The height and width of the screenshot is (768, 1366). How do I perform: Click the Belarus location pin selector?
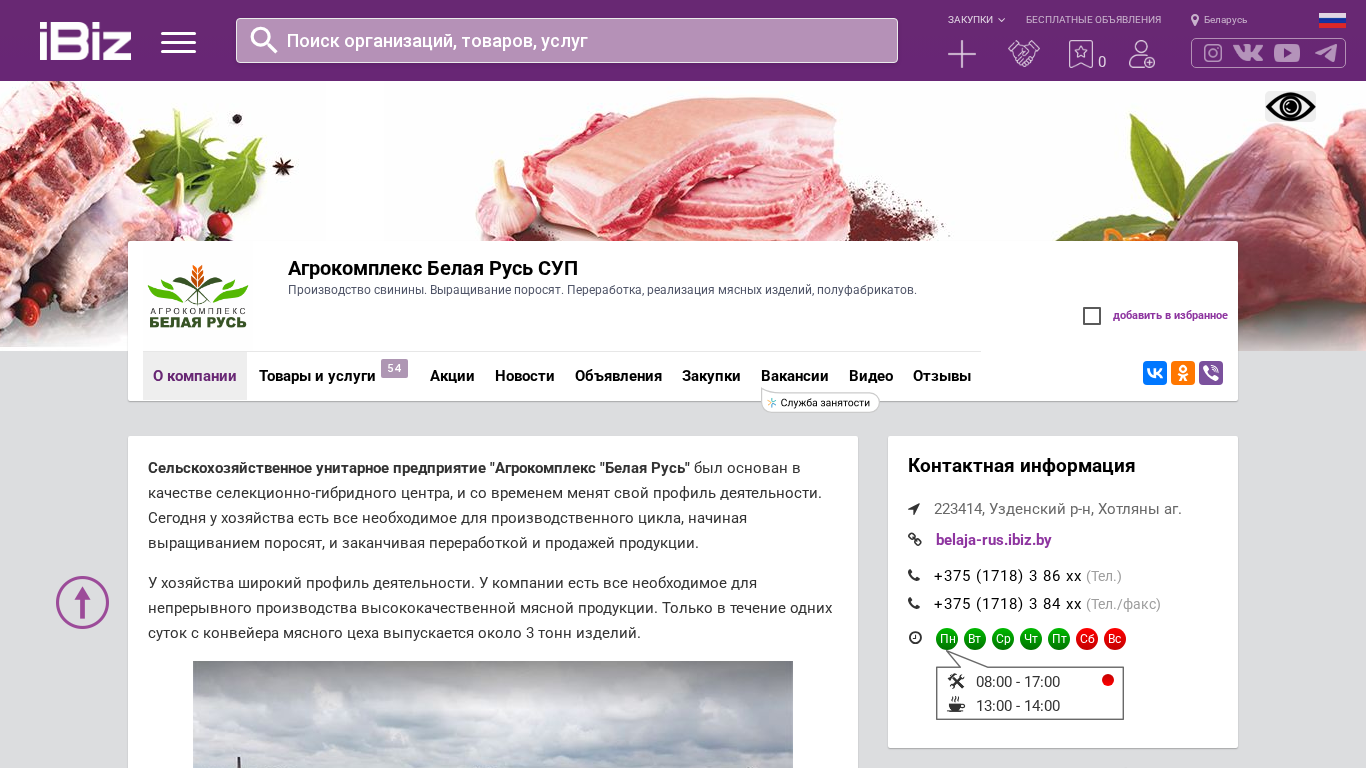[x=1219, y=20]
